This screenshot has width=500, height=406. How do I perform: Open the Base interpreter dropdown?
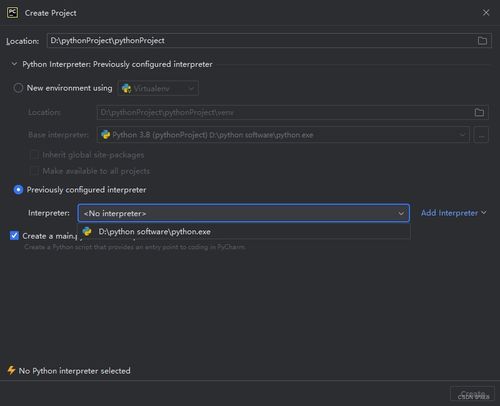283,135
